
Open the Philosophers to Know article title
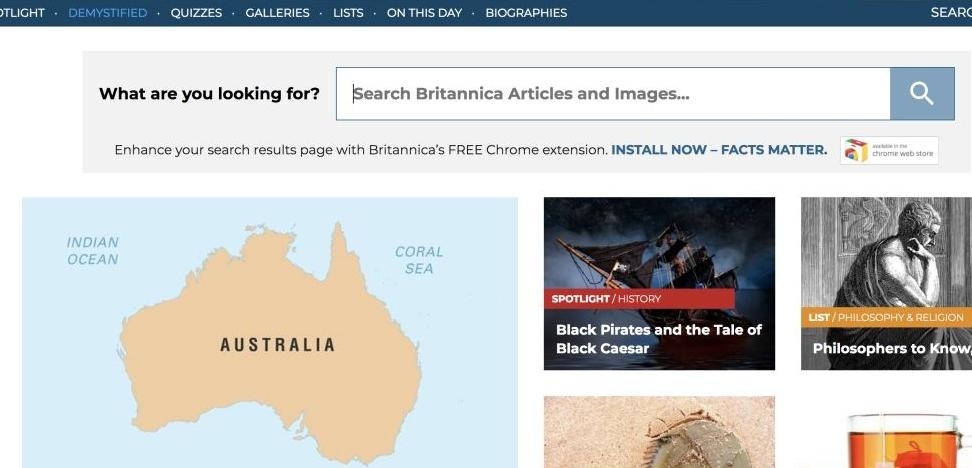click(892, 348)
